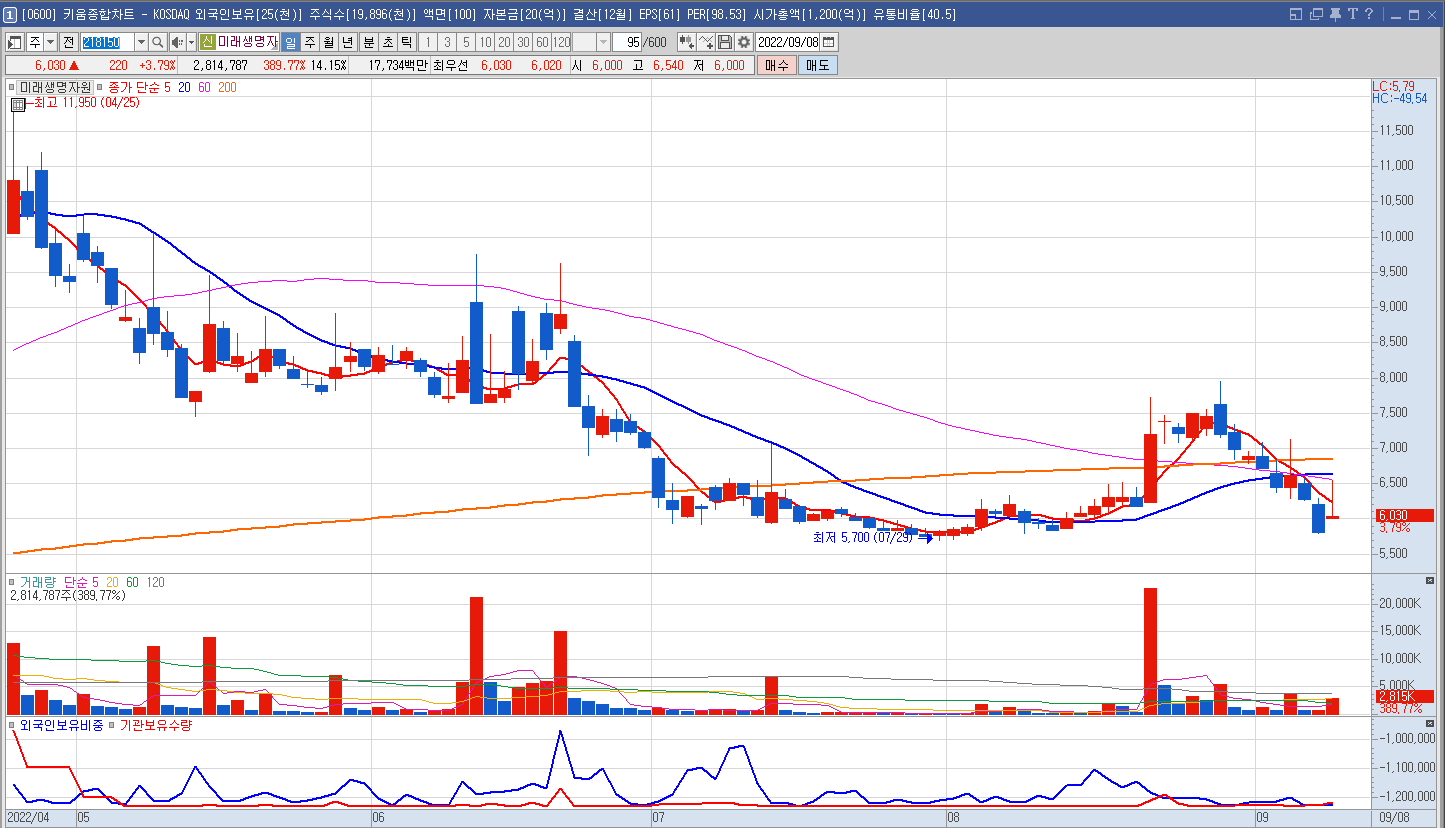
Task: Expand the stock code 218150 dropdown
Action: tap(141, 42)
